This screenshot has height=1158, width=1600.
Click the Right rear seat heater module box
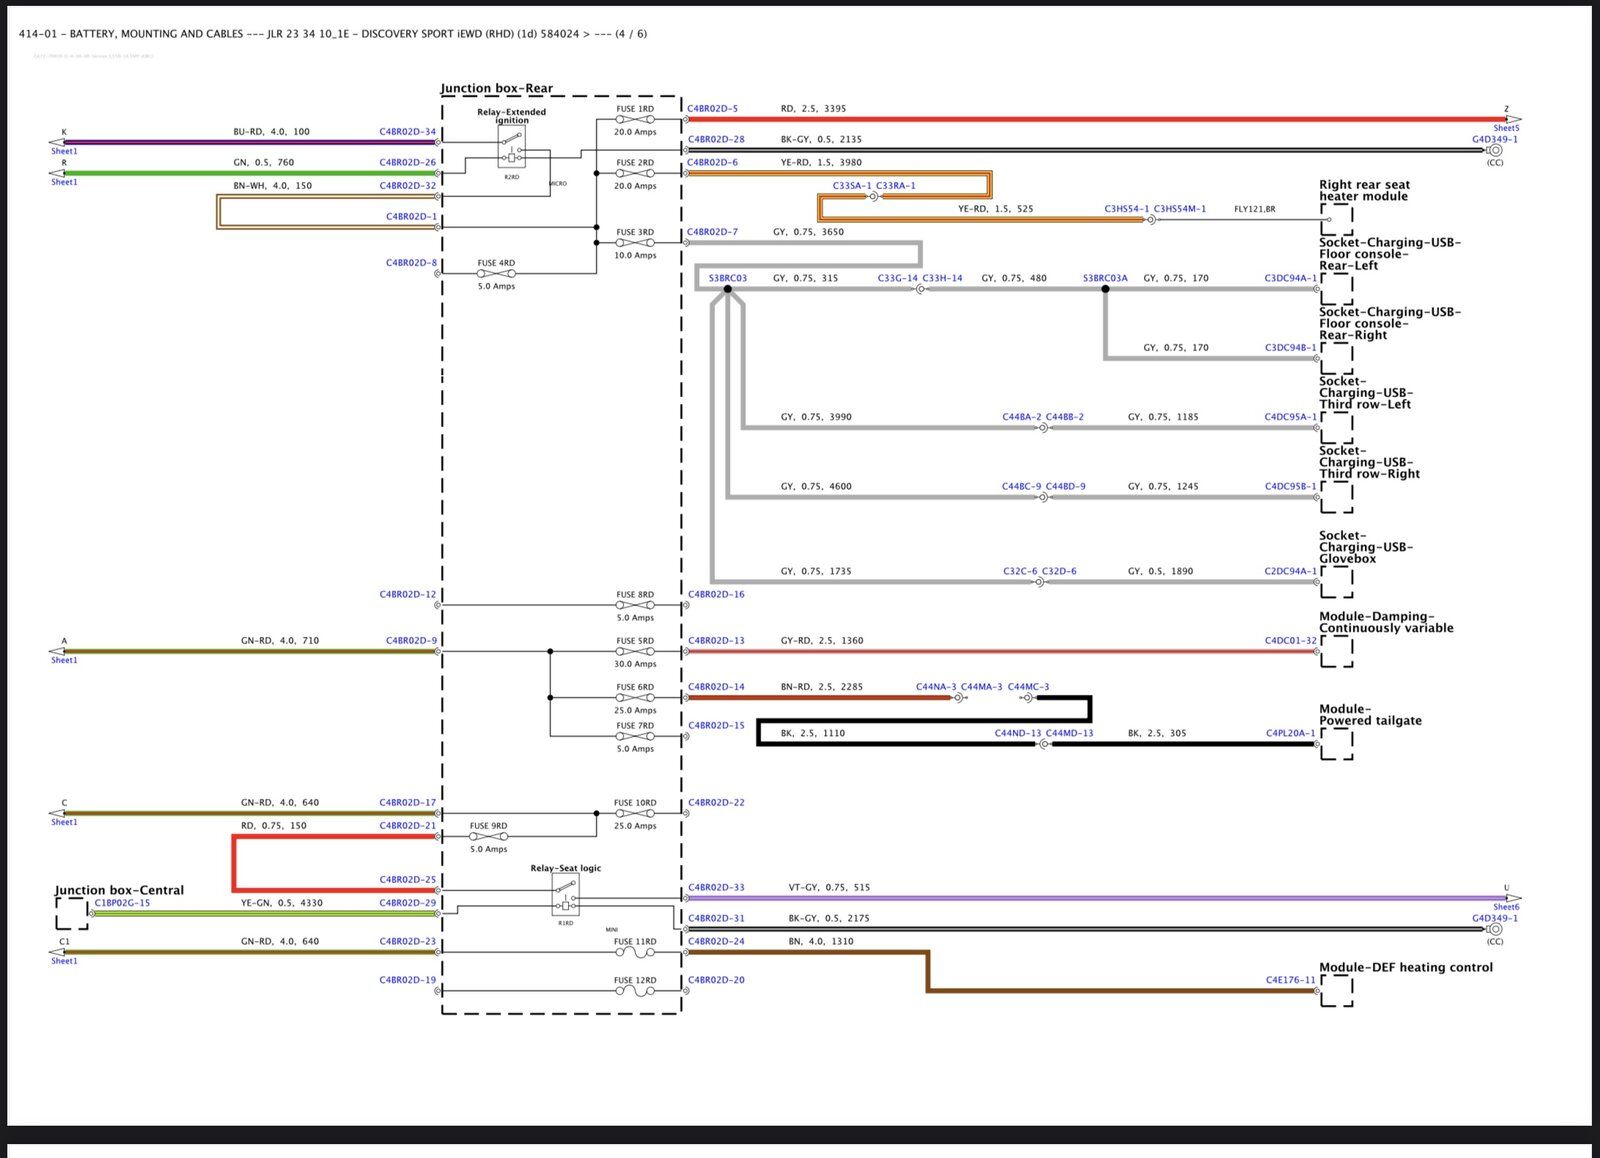coord(1337,220)
